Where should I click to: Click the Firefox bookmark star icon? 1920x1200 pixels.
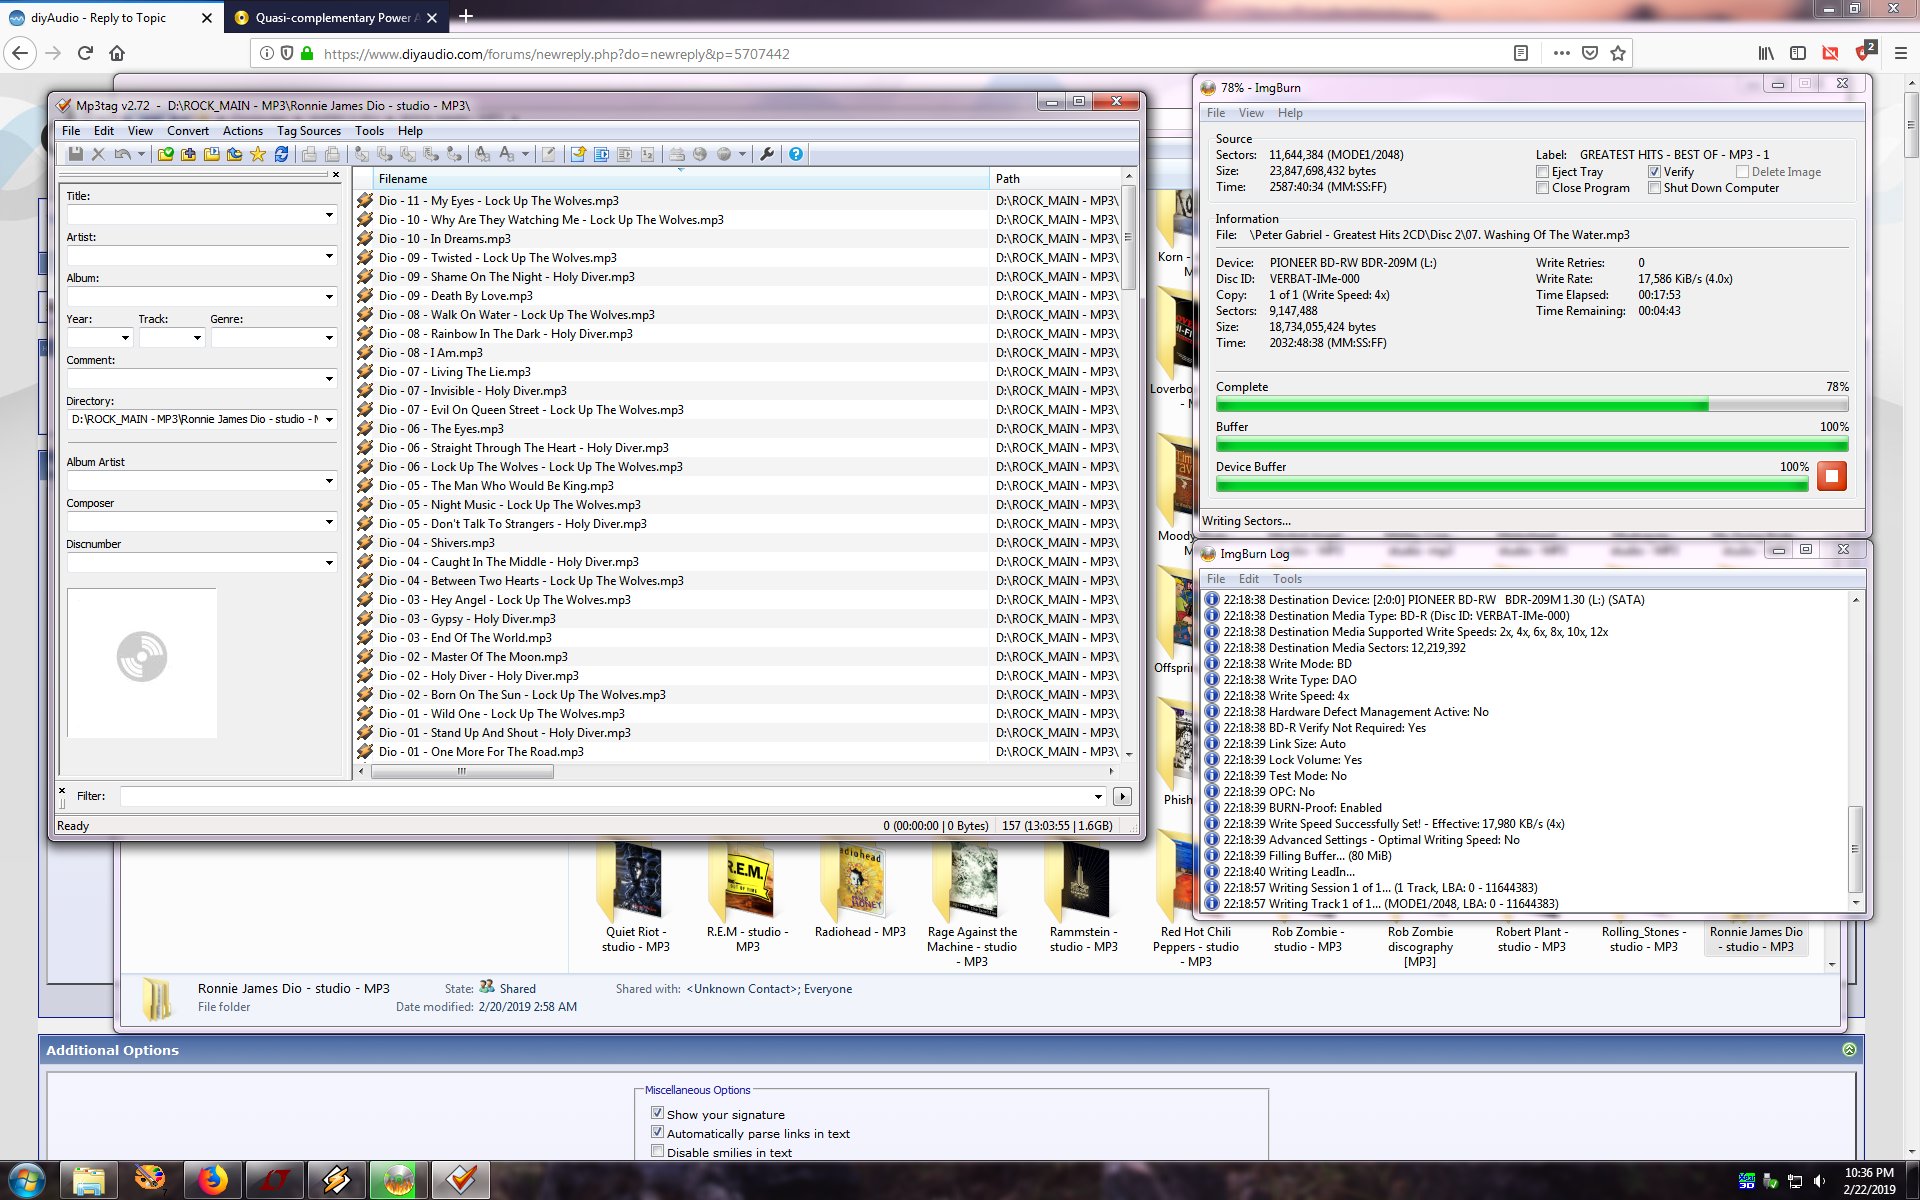click(1618, 53)
